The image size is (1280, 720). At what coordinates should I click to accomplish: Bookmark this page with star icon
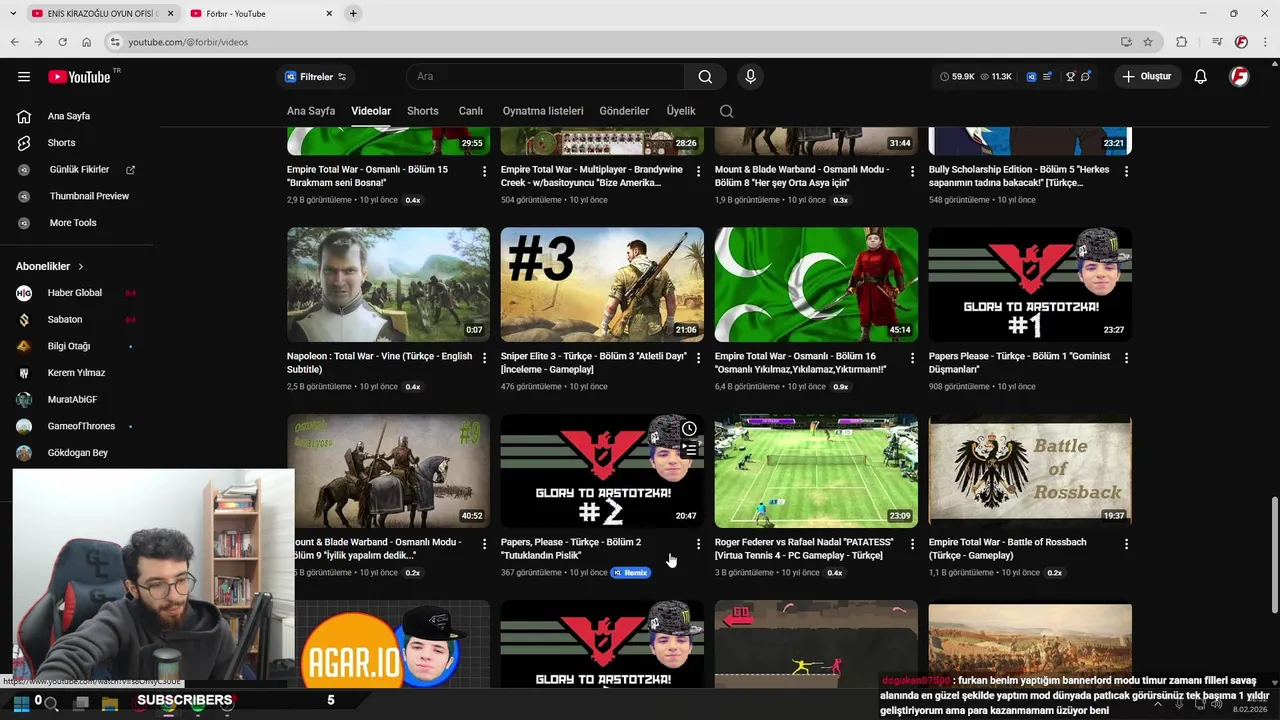click(1148, 42)
